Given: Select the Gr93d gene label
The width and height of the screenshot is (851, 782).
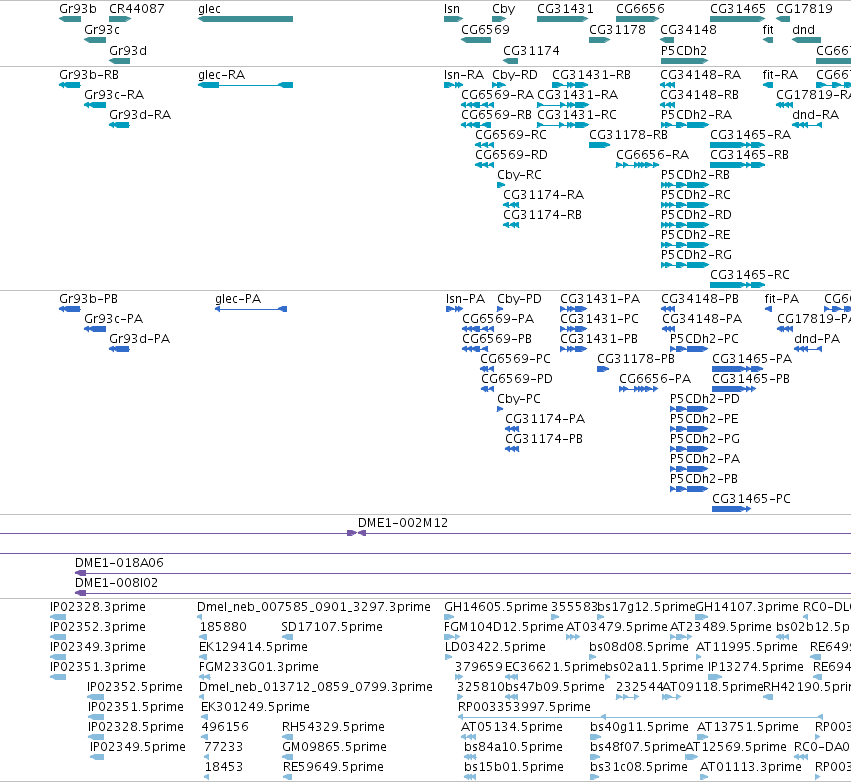Looking at the screenshot, I should point(128,50).
